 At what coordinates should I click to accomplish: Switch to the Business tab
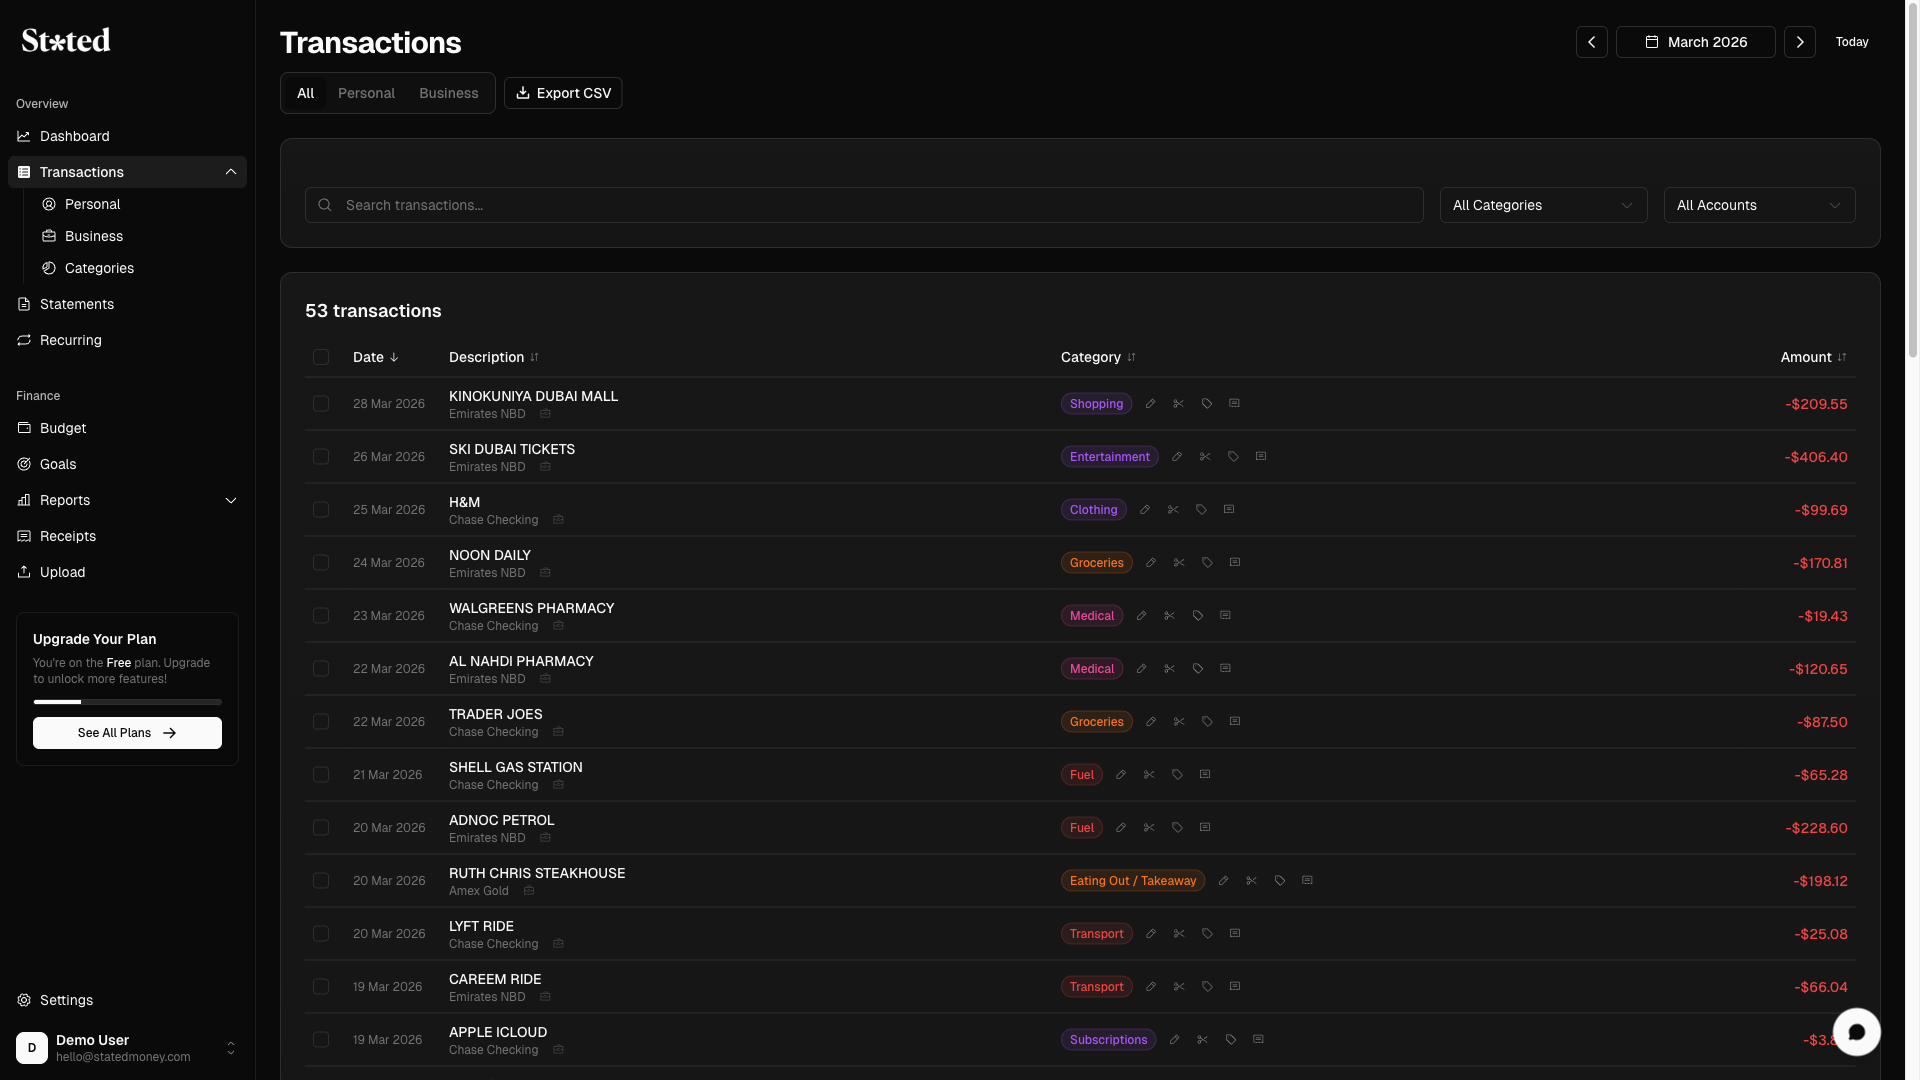(448, 93)
